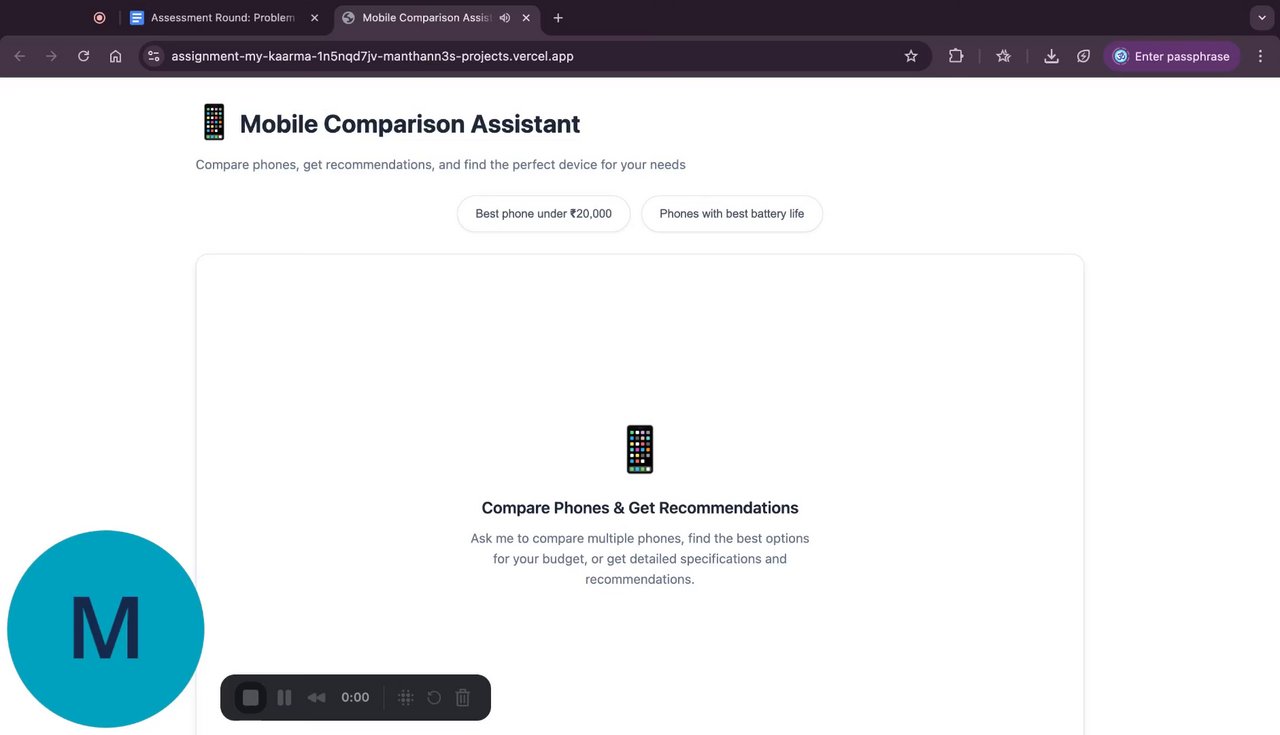Click the address bar URL

pyautogui.click(x=372, y=56)
